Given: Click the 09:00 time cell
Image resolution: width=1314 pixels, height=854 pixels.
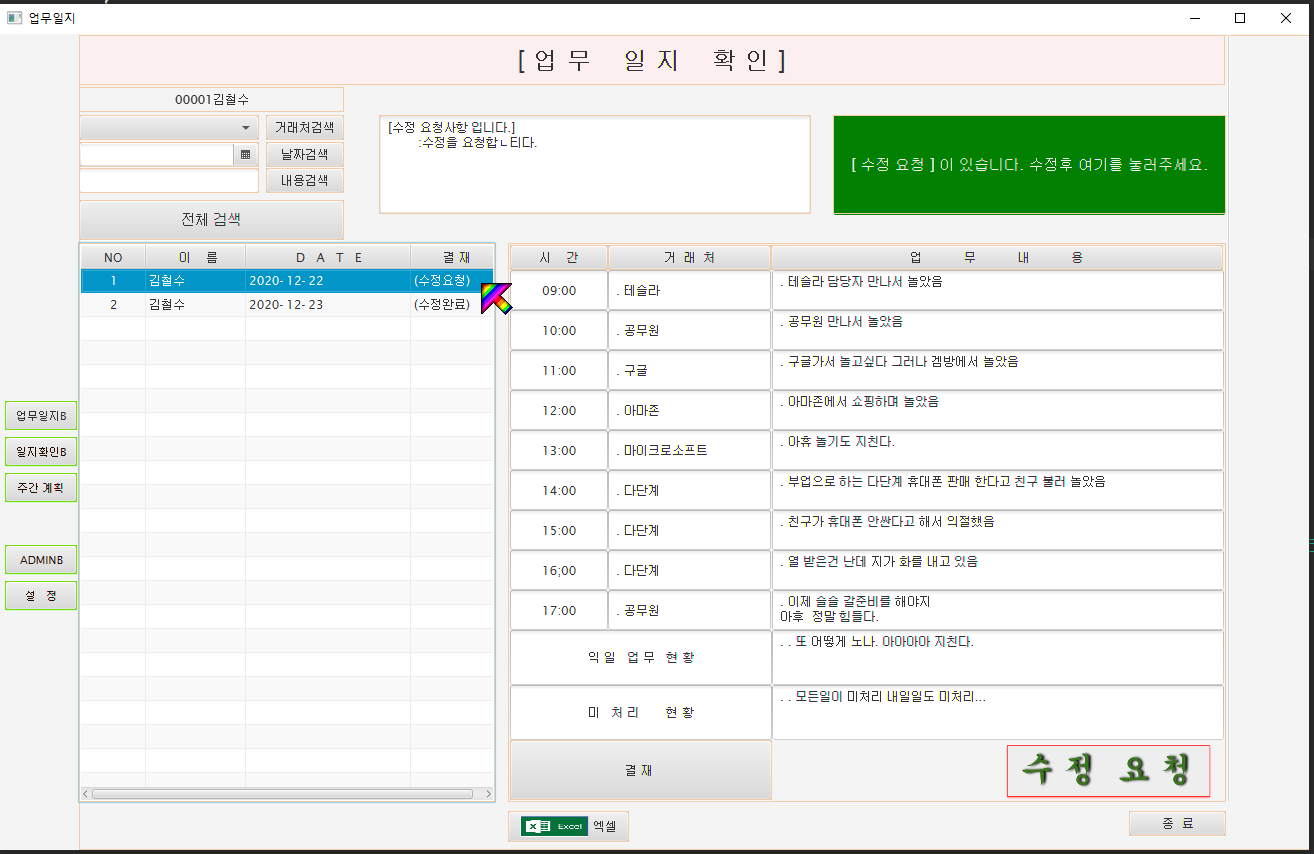Looking at the screenshot, I should [x=559, y=290].
